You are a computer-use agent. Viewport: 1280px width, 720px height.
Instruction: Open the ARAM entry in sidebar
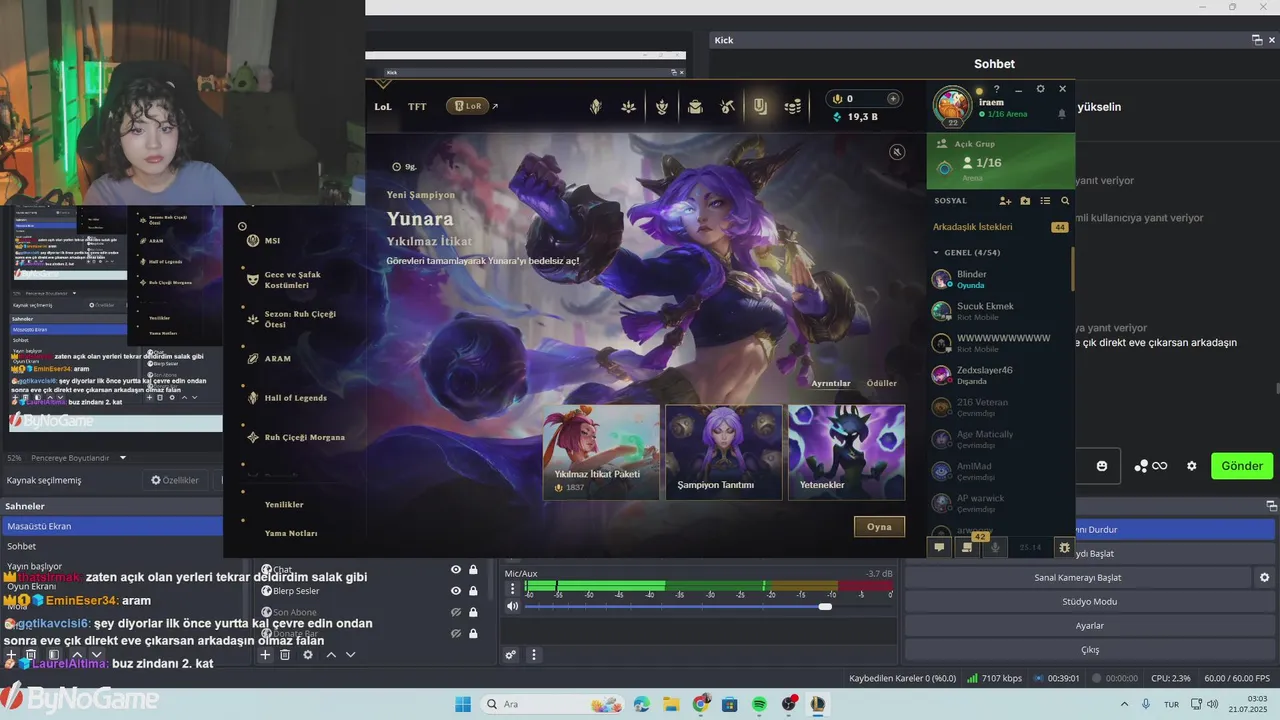(x=277, y=358)
